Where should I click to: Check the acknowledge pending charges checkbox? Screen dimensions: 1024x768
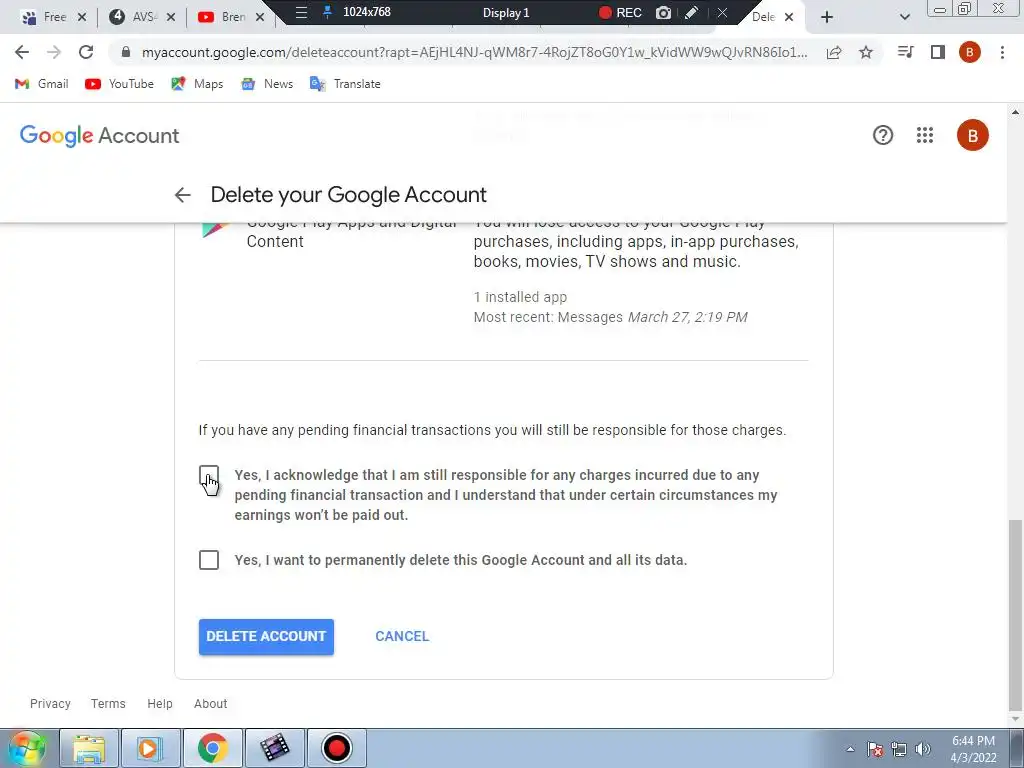pos(209,475)
